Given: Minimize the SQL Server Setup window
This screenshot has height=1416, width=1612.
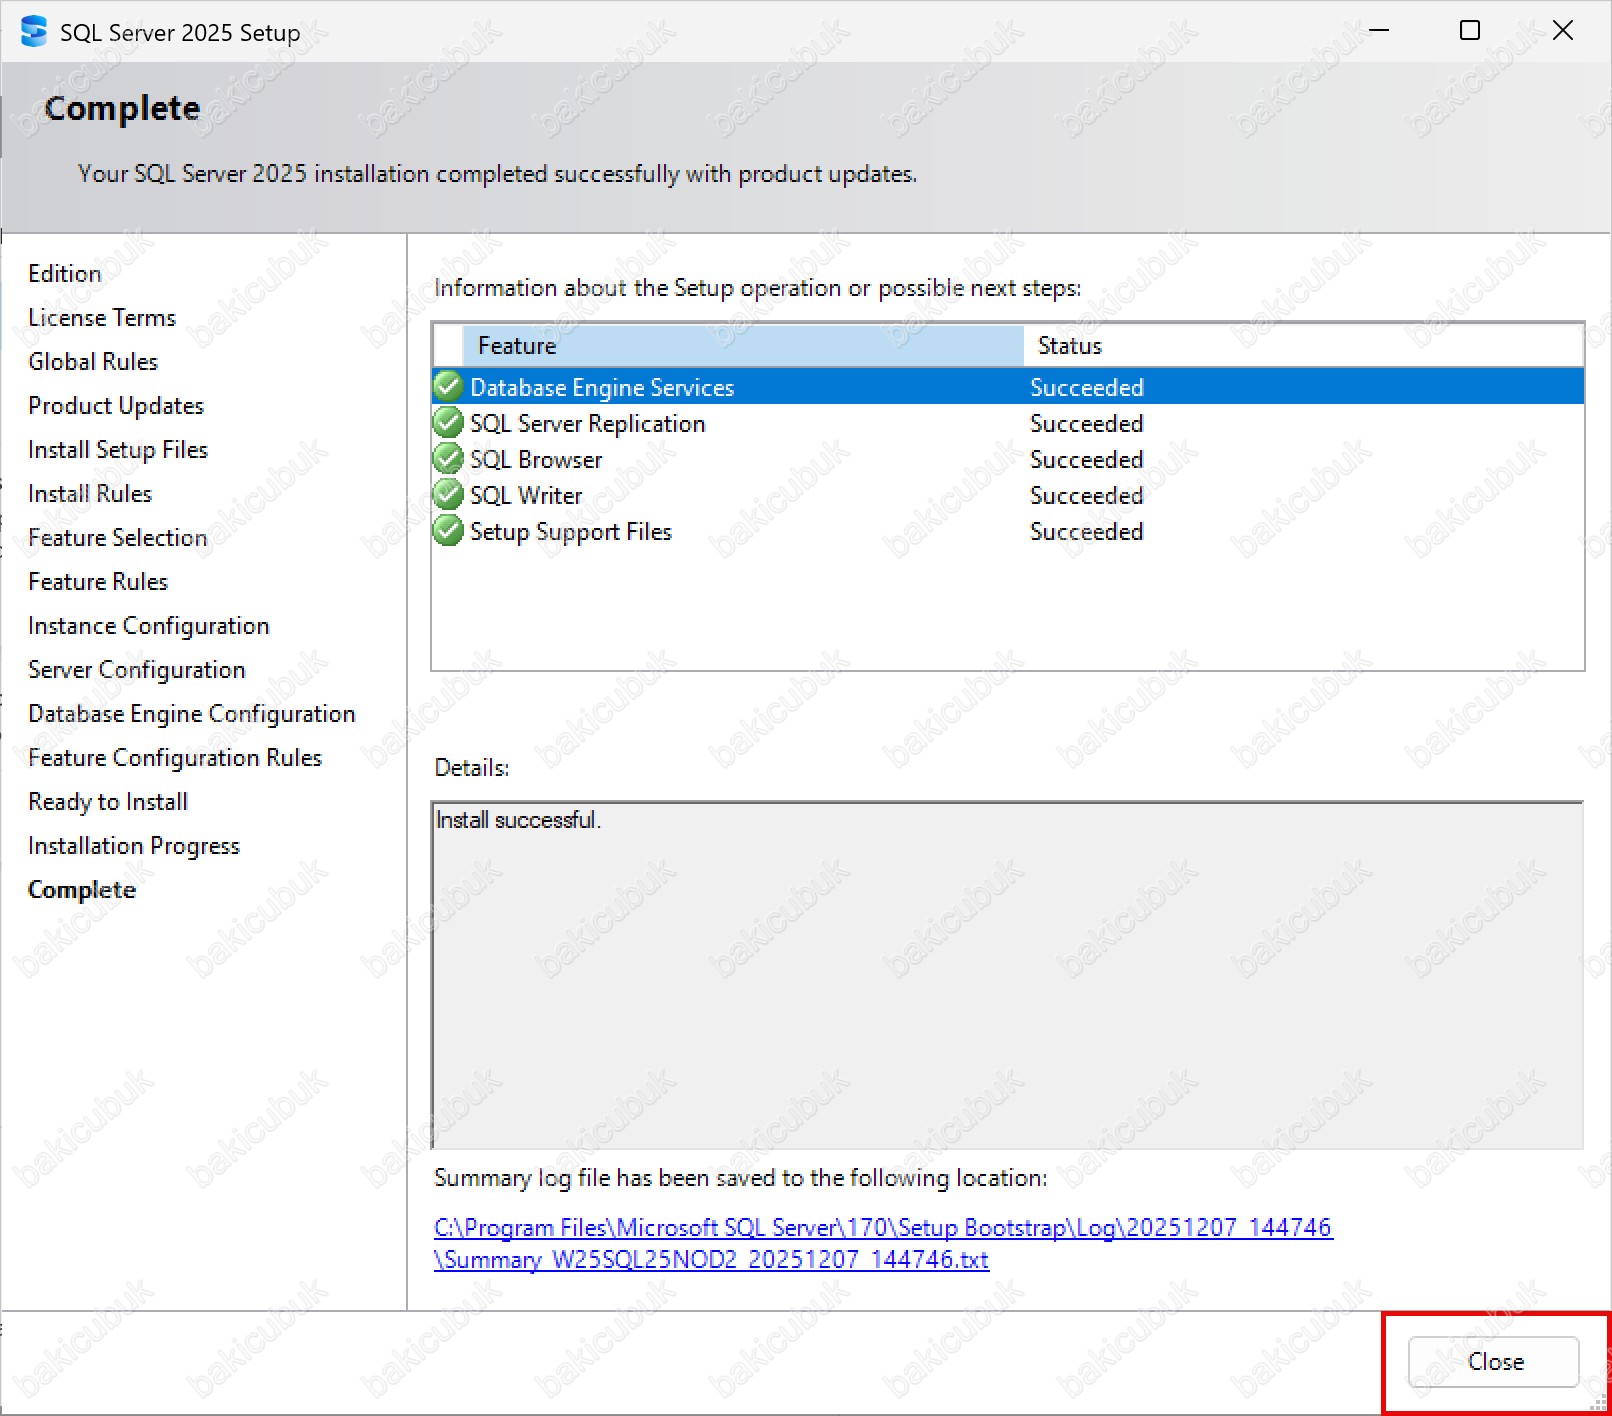Looking at the screenshot, I should coord(1379,31).
